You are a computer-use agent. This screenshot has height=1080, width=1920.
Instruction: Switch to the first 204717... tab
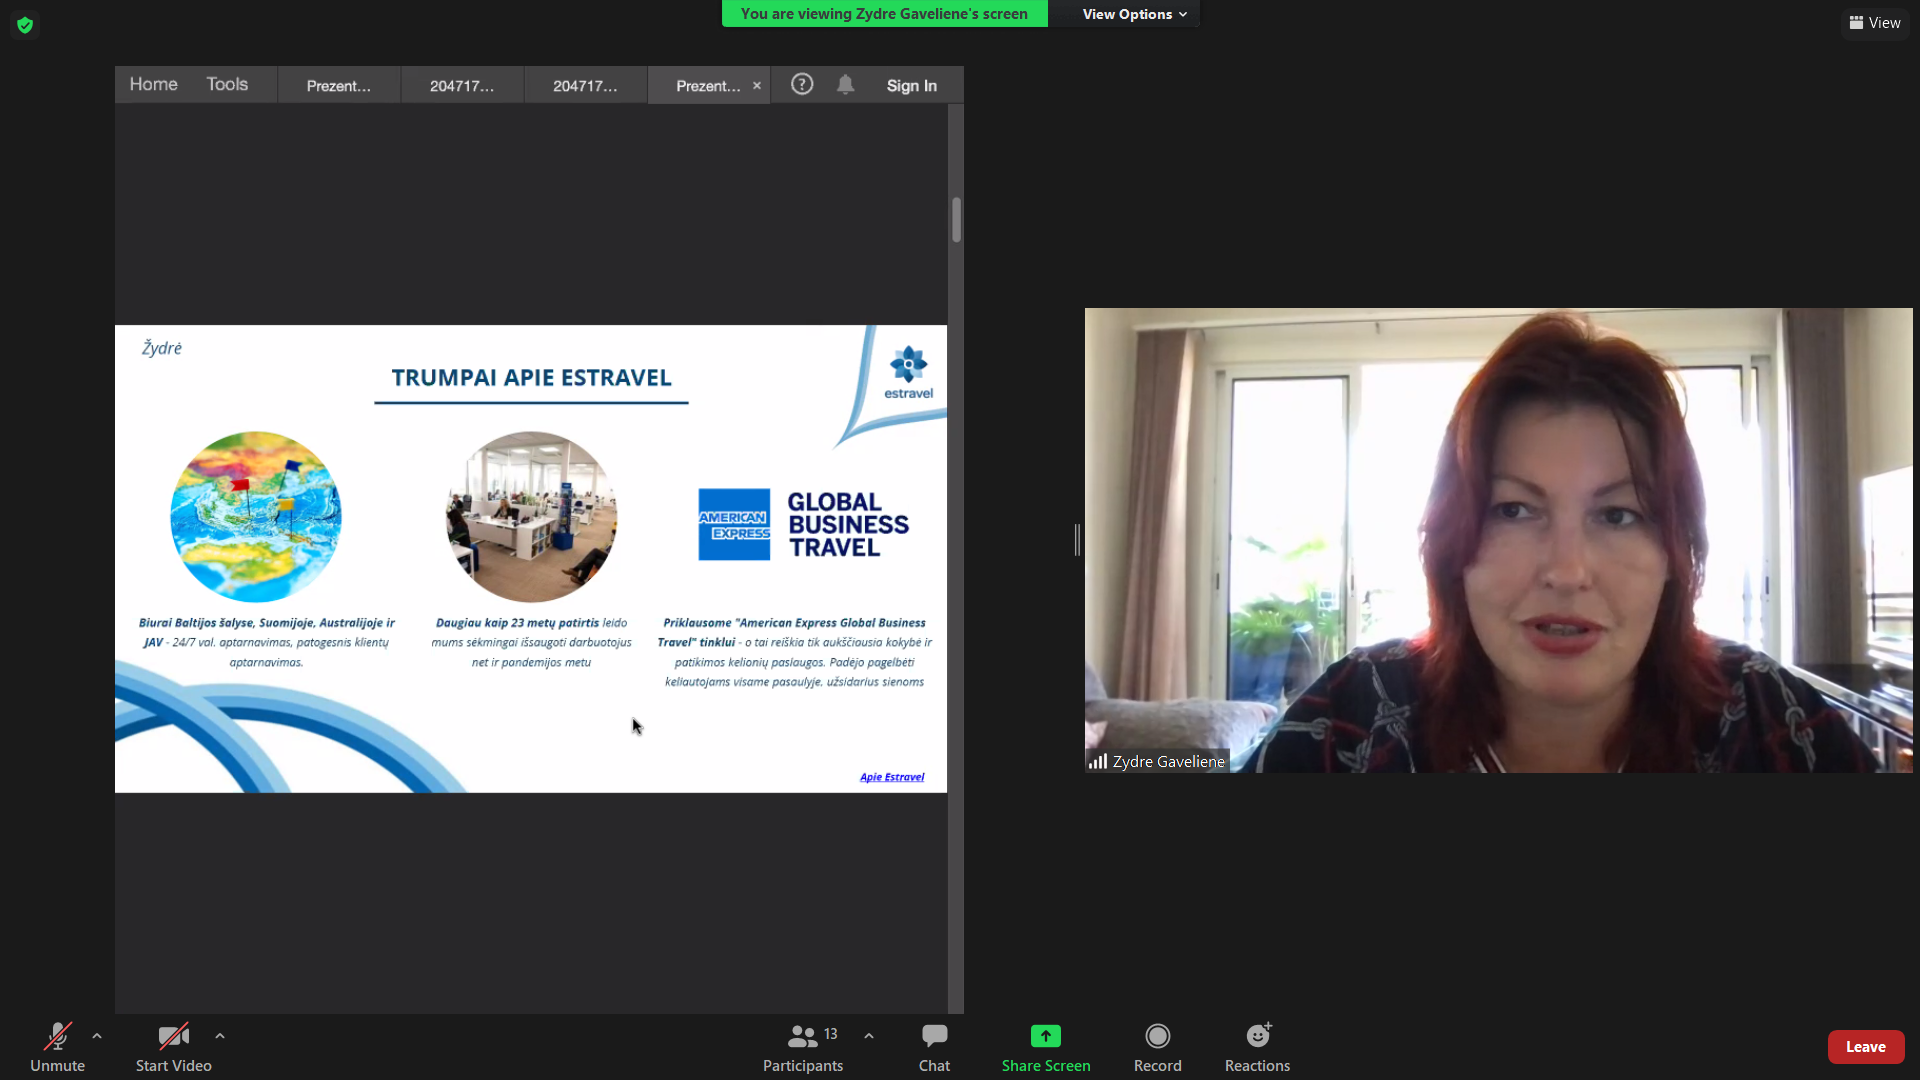tap(462, 86)
